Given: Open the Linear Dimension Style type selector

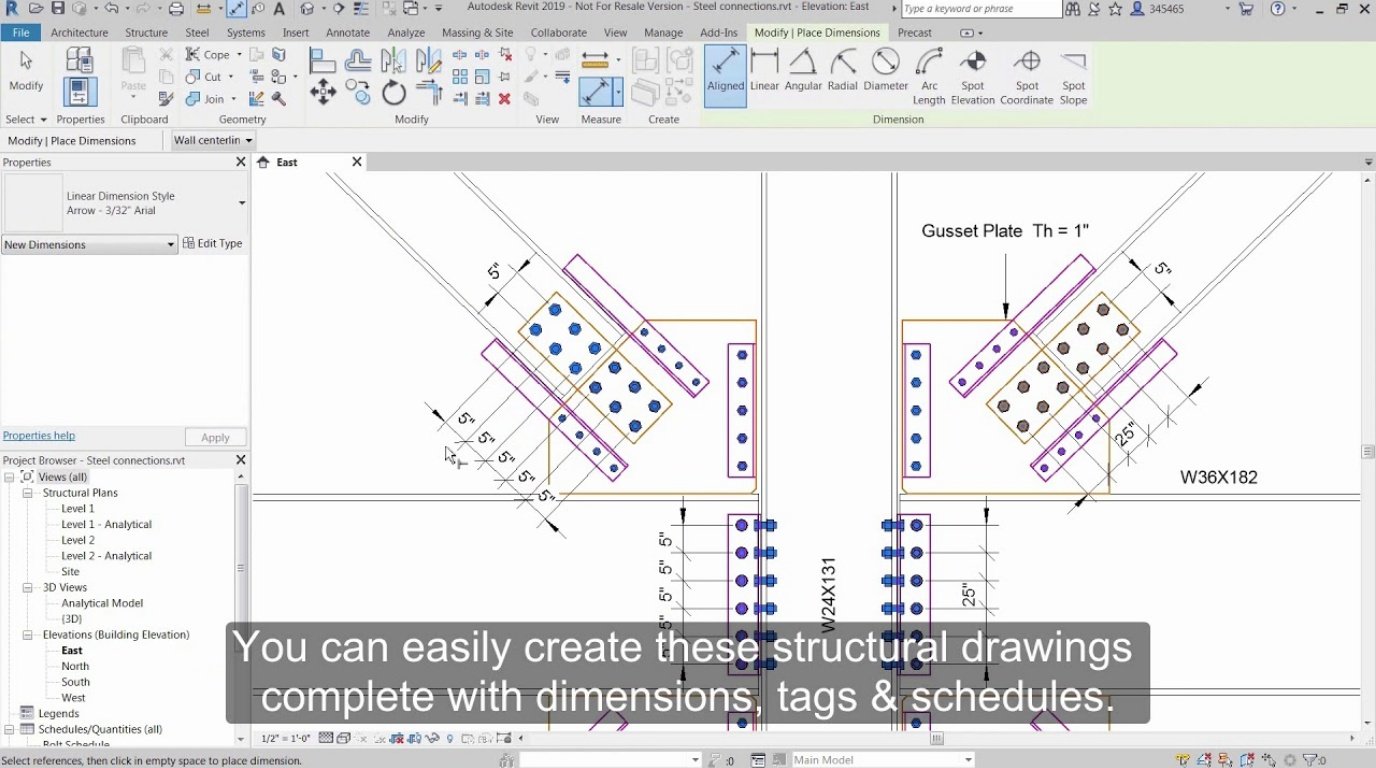Looking at the screenshot, I should [125, 203].
